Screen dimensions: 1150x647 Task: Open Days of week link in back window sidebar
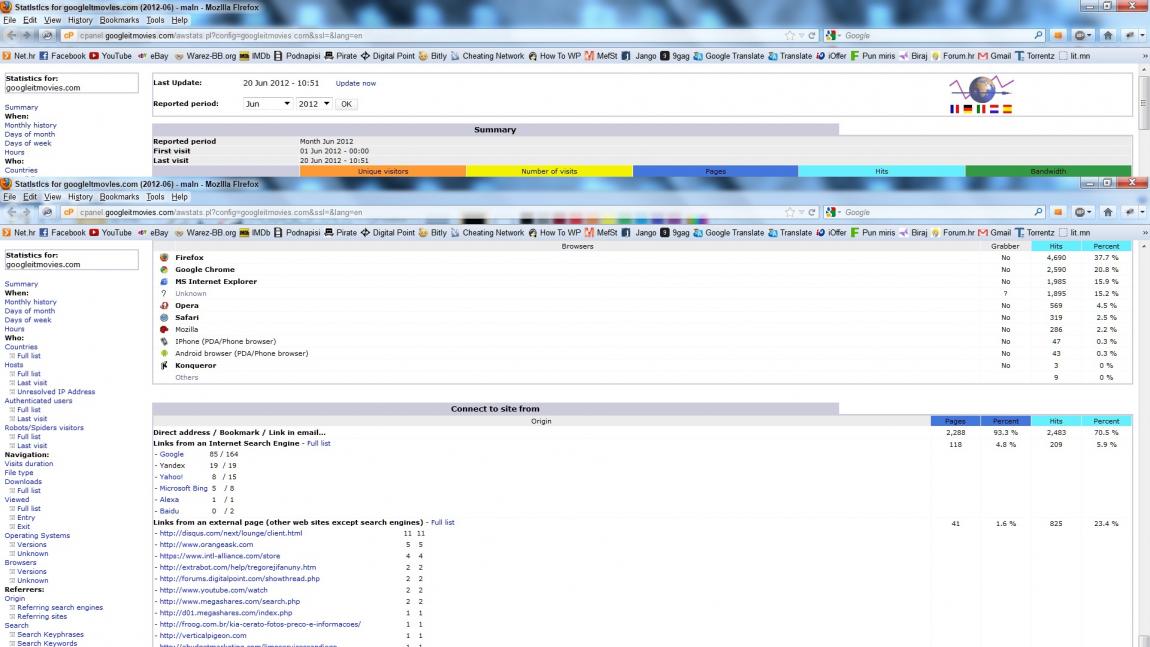(x=28, y=143)
